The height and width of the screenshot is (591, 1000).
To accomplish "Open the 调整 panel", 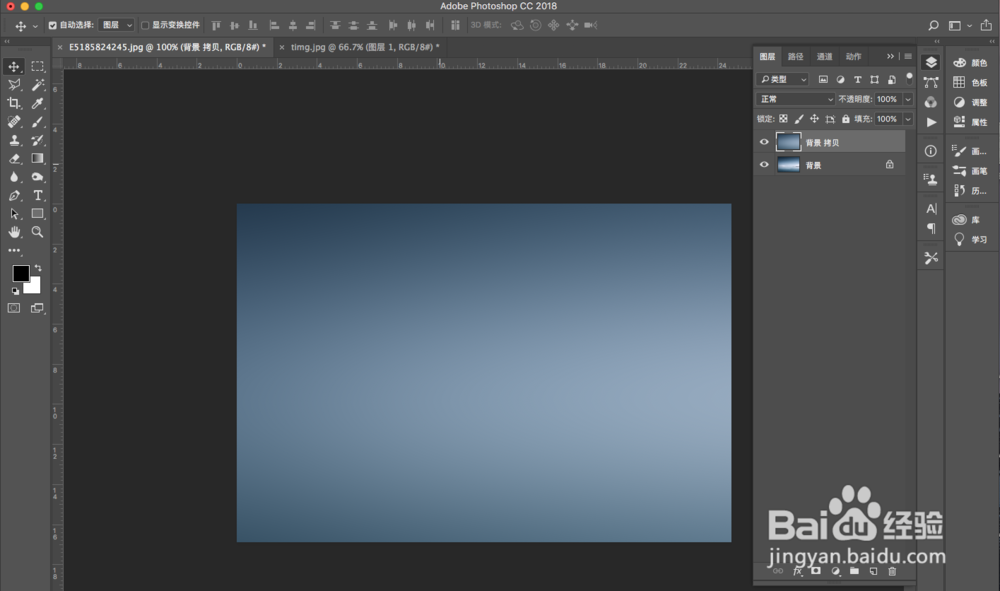I will pyautogui.click(x=970, y=102).
